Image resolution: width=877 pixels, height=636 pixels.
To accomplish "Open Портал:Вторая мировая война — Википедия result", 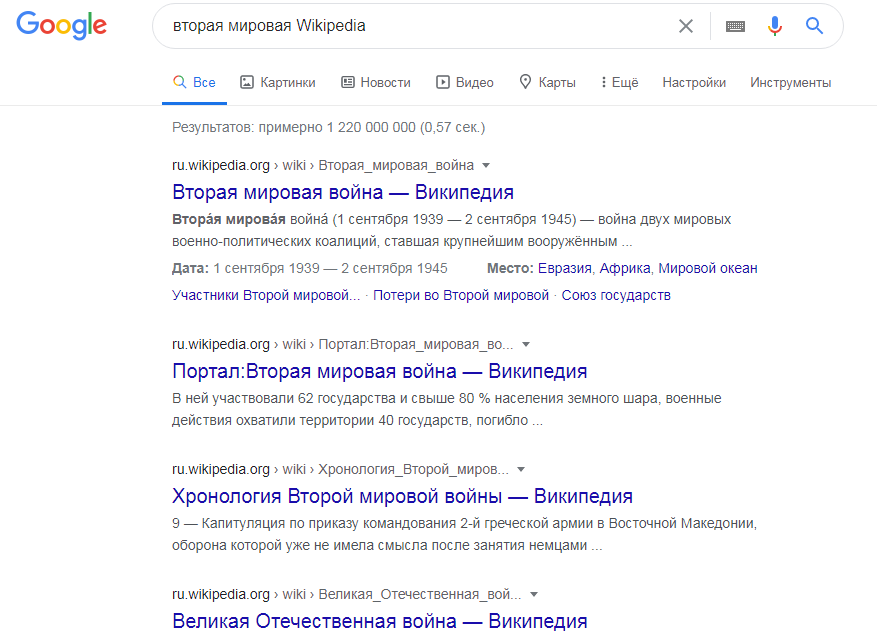I will click(x=380, y=371).
